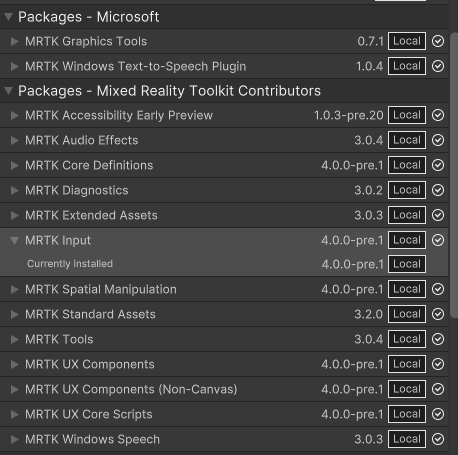Expand the MRTK UX Core Scripts entry
This screenshot has width=458, height=455.
(x=15, y=414)
